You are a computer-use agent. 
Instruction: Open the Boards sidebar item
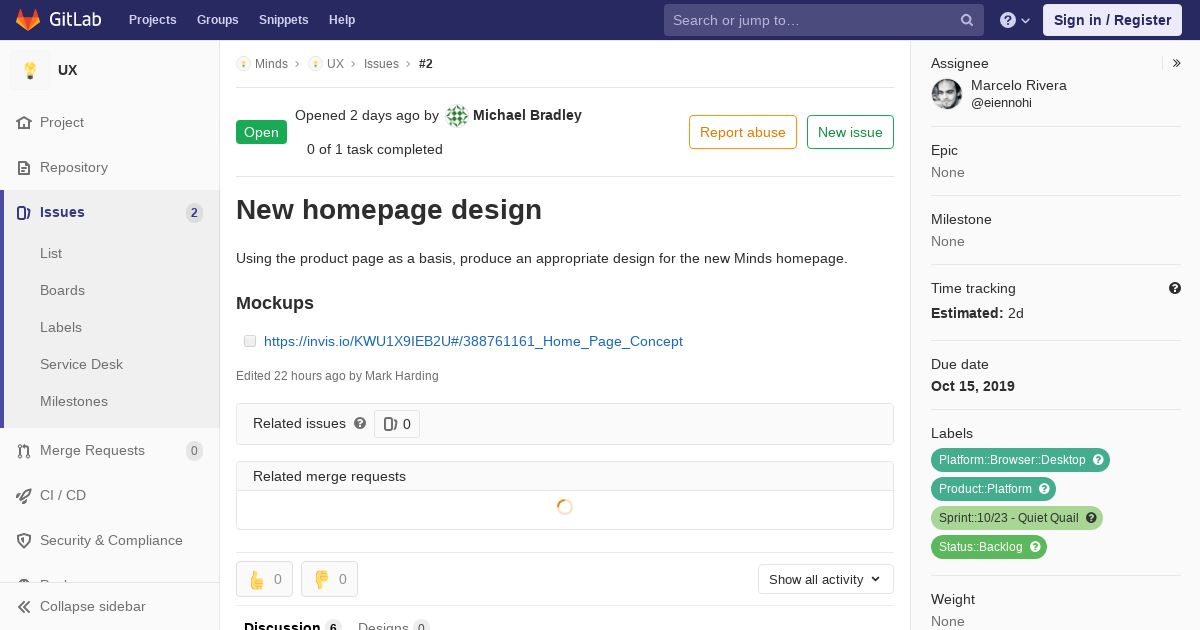click(62, 290)
